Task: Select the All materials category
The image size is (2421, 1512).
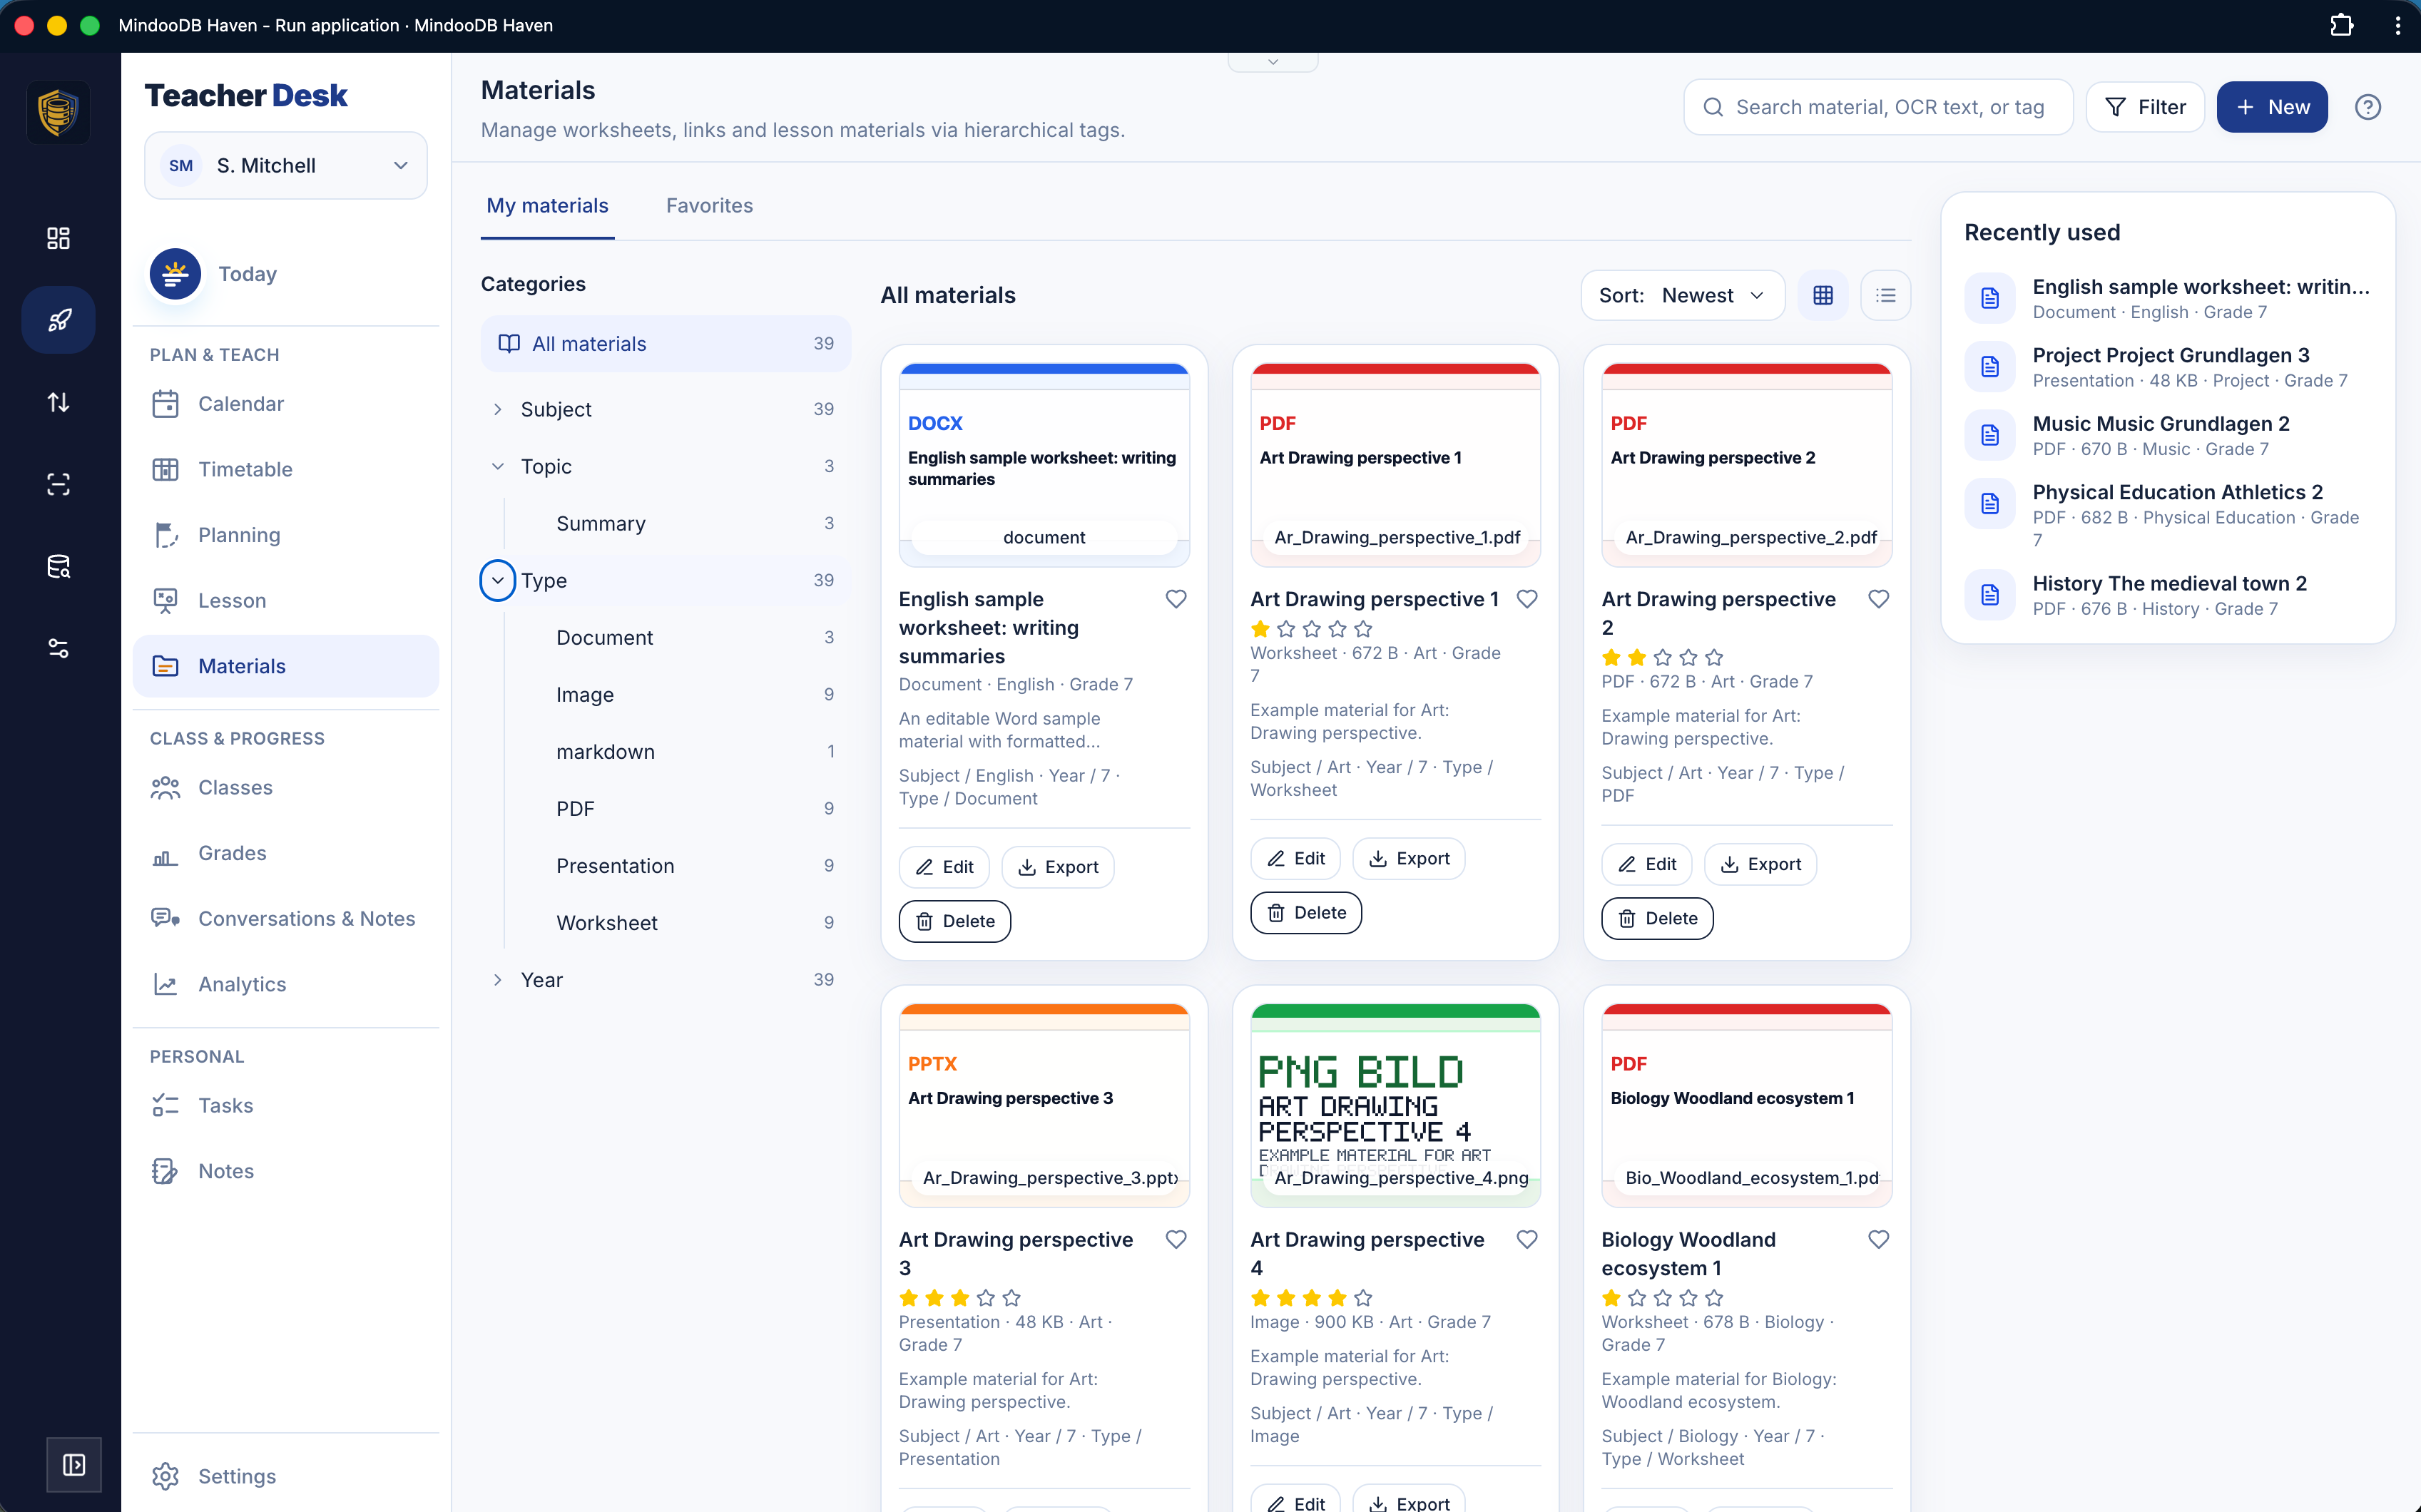Action: coord(666,343)
